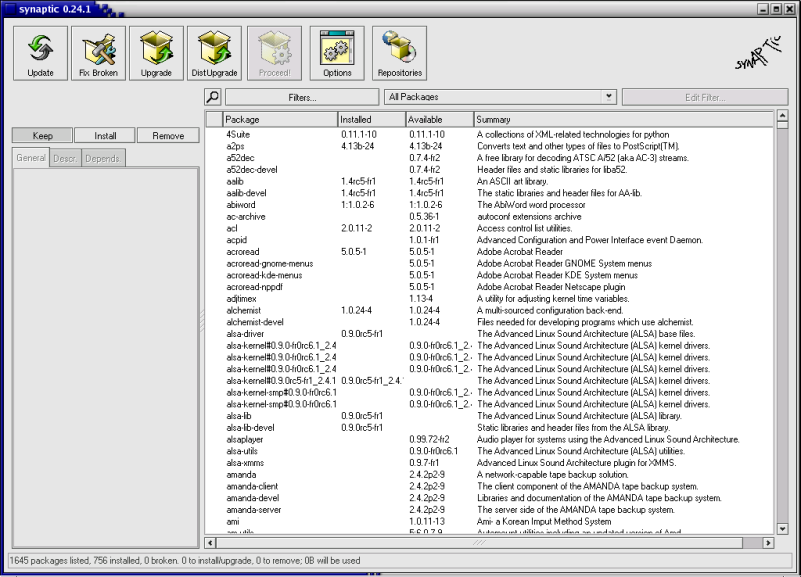Select the a2ps package
Image resolution: width=801 pixels, height=577 pixels.
[x=489, y=146]
